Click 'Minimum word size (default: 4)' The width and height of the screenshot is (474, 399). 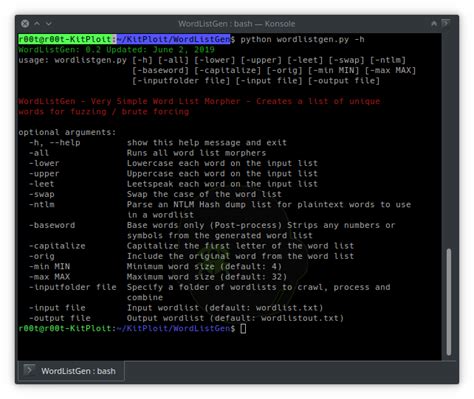204,267
